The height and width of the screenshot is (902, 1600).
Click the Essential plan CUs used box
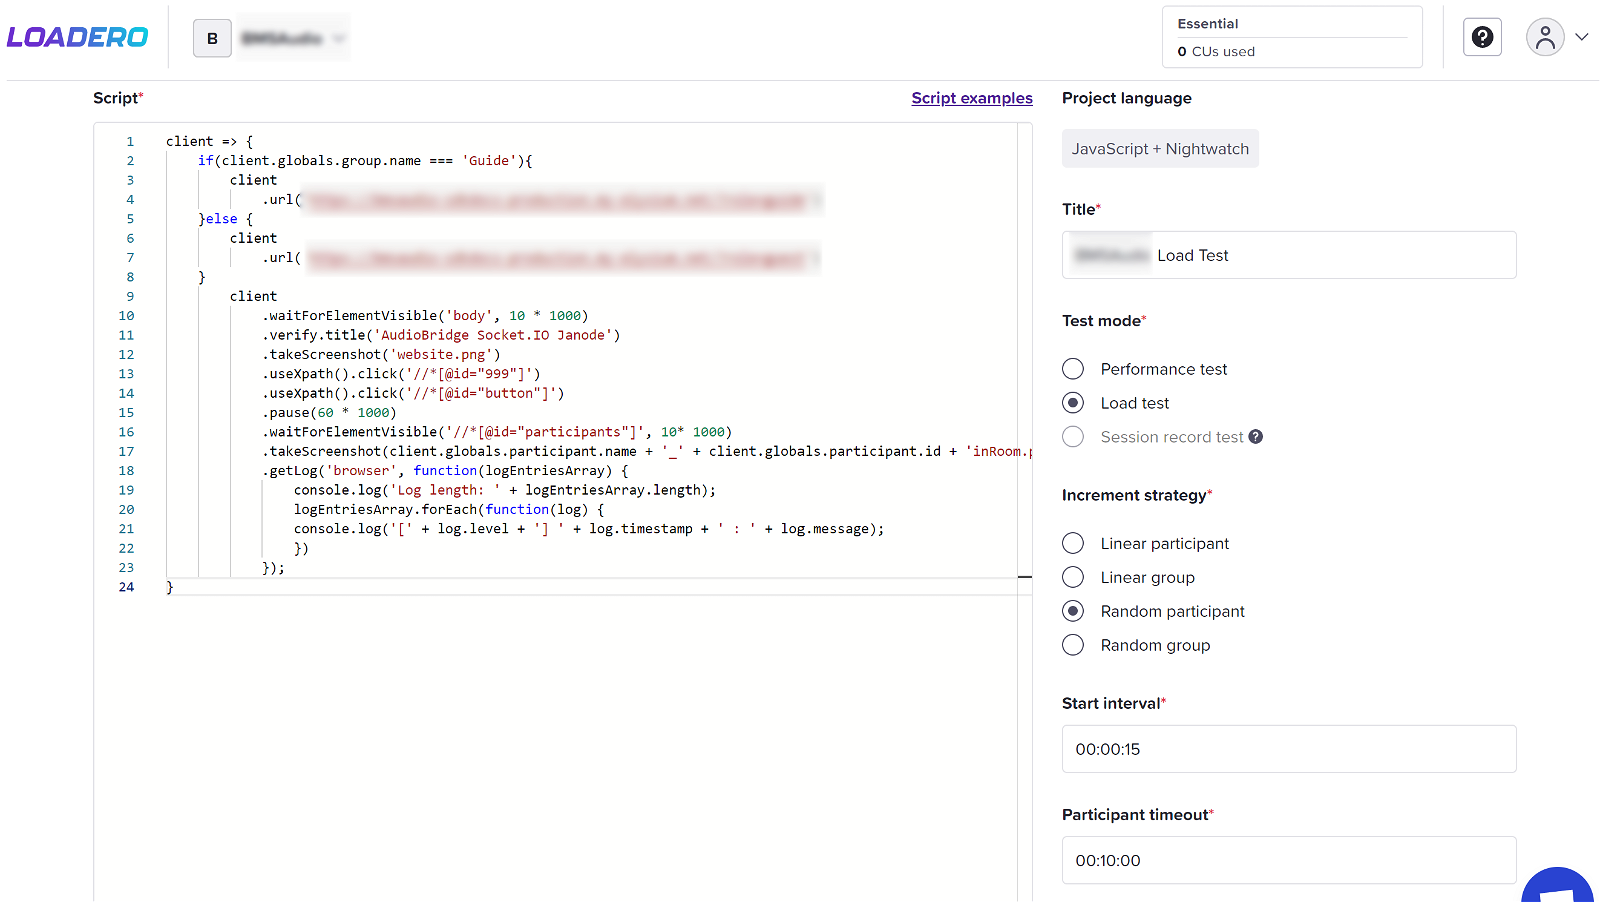pos(1291,38)
